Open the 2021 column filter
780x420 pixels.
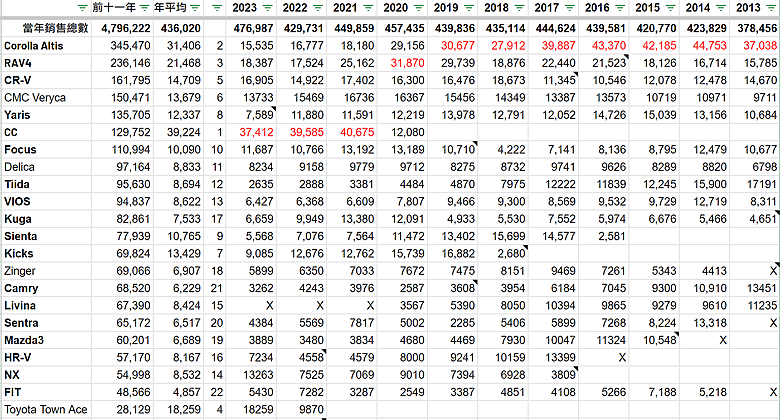tap(368, 8)
